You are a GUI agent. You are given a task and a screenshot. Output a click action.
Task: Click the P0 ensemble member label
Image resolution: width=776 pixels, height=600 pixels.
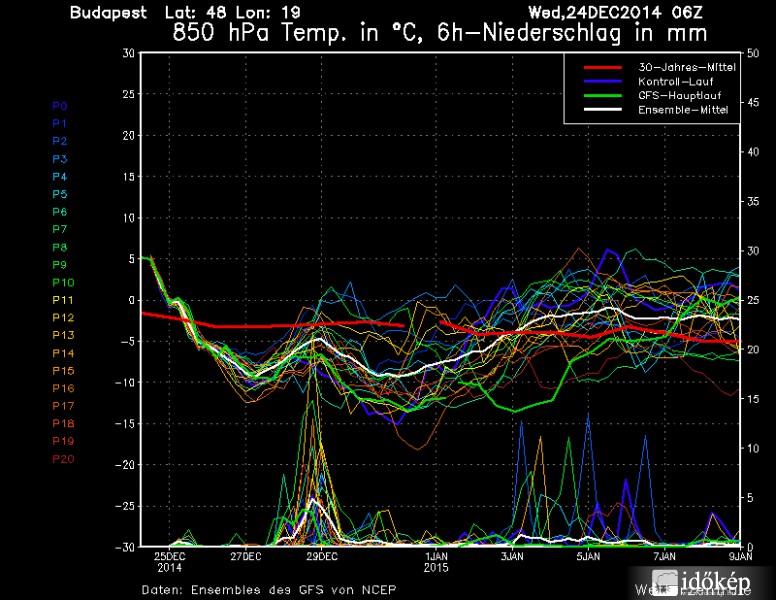(60, 106)
